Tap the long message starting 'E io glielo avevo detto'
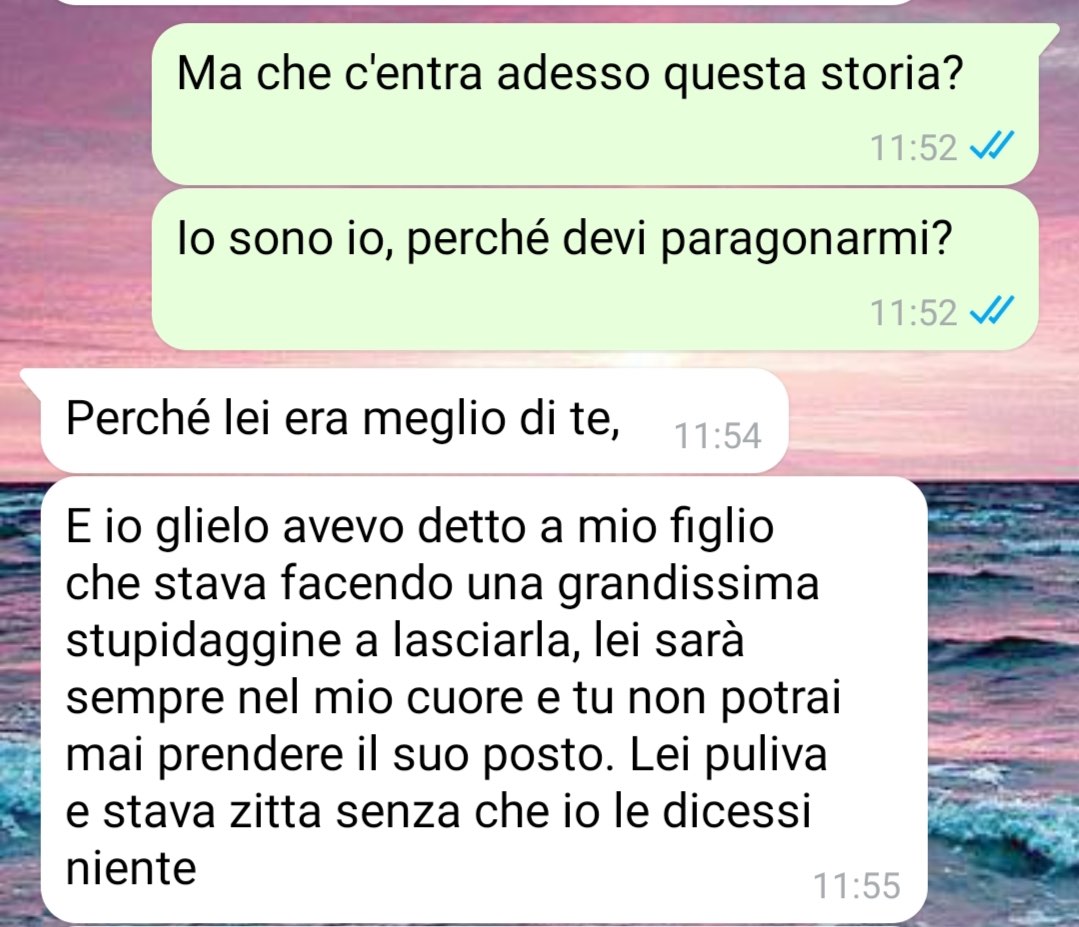1079x927 pixels. tap(484, 699)
